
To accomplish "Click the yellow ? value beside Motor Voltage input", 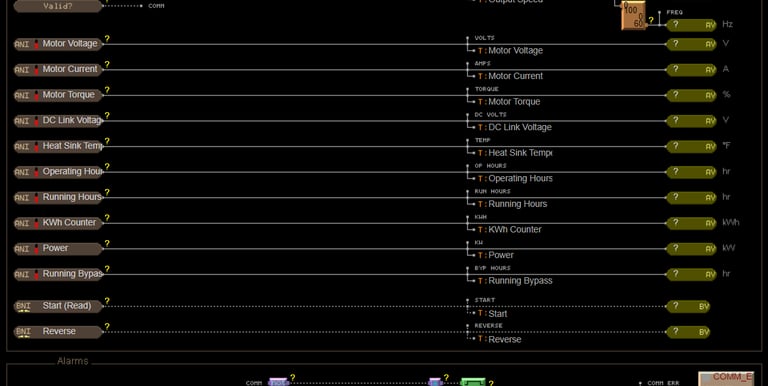I will 107,39.
